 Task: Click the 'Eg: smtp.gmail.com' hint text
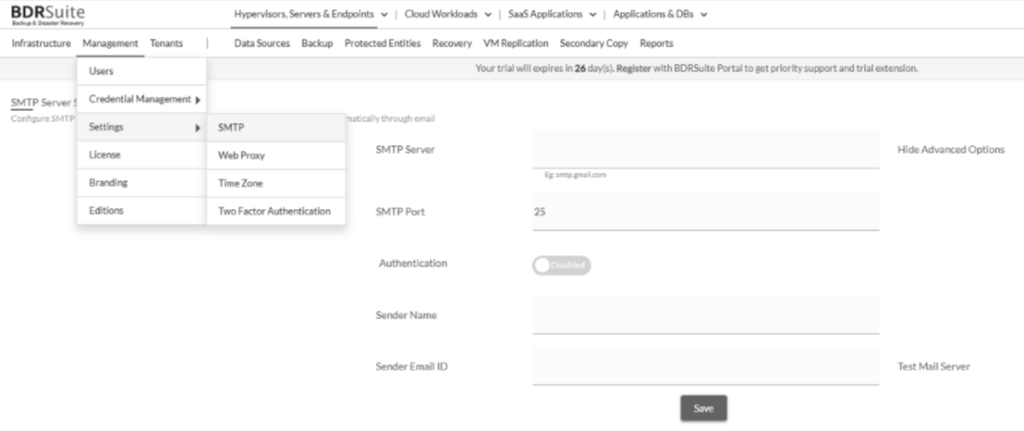[575, 175]
